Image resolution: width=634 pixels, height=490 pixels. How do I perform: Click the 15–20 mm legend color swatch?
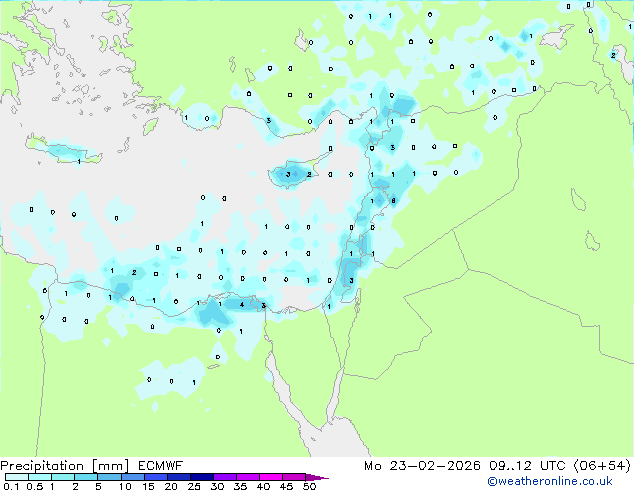tap(156, 477)
